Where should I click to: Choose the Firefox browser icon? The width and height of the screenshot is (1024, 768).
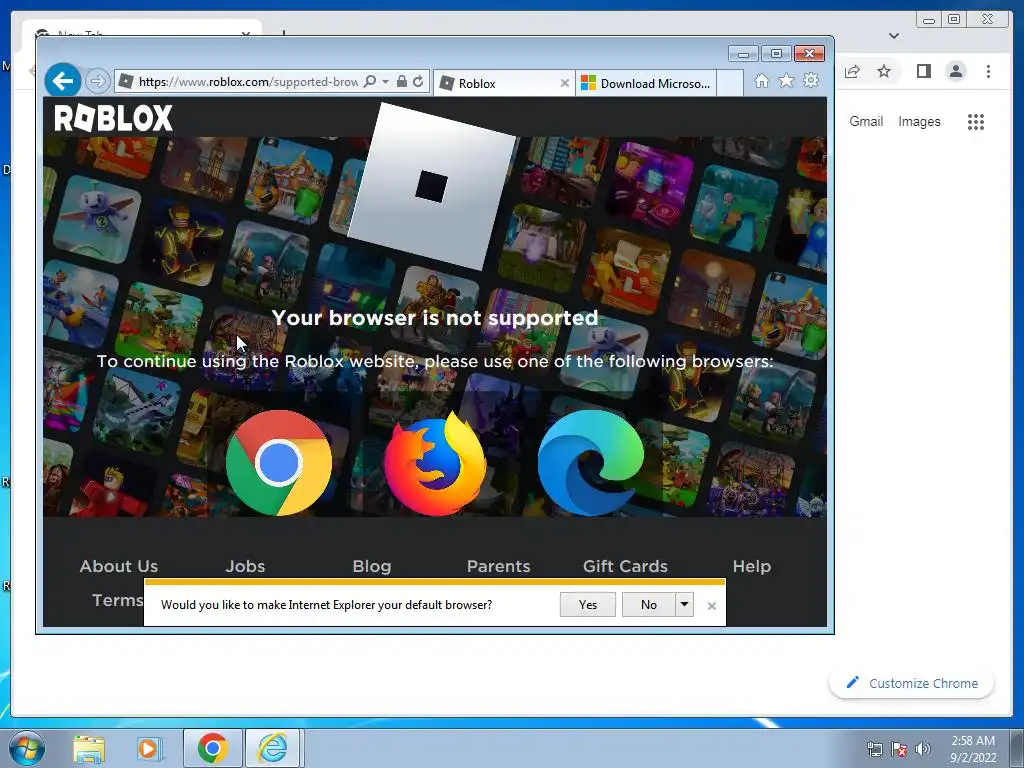(x=435, y=464)
